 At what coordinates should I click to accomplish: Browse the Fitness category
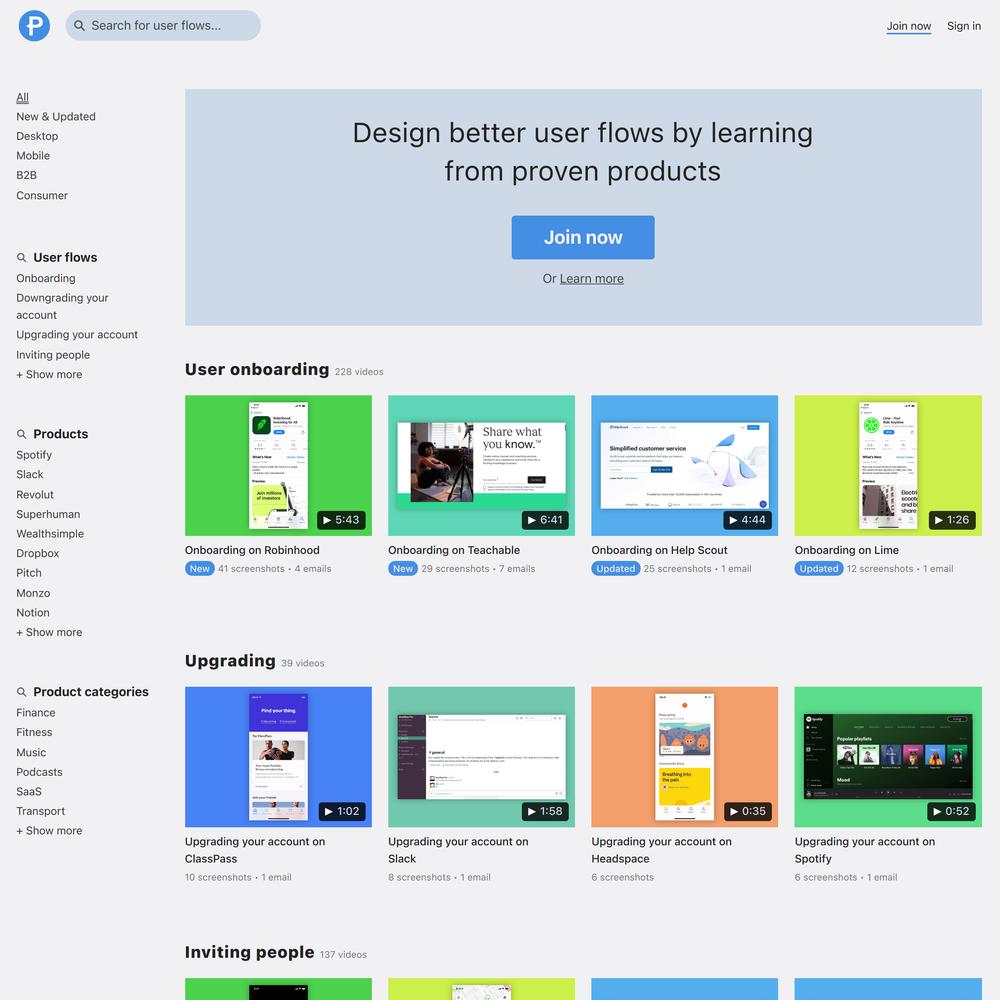34,733
